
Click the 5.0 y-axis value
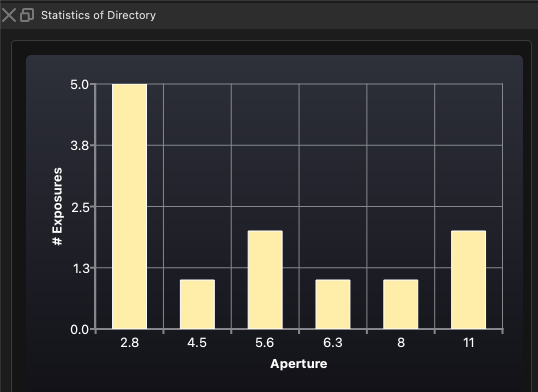pyautogui.click(x=80, y=85)
